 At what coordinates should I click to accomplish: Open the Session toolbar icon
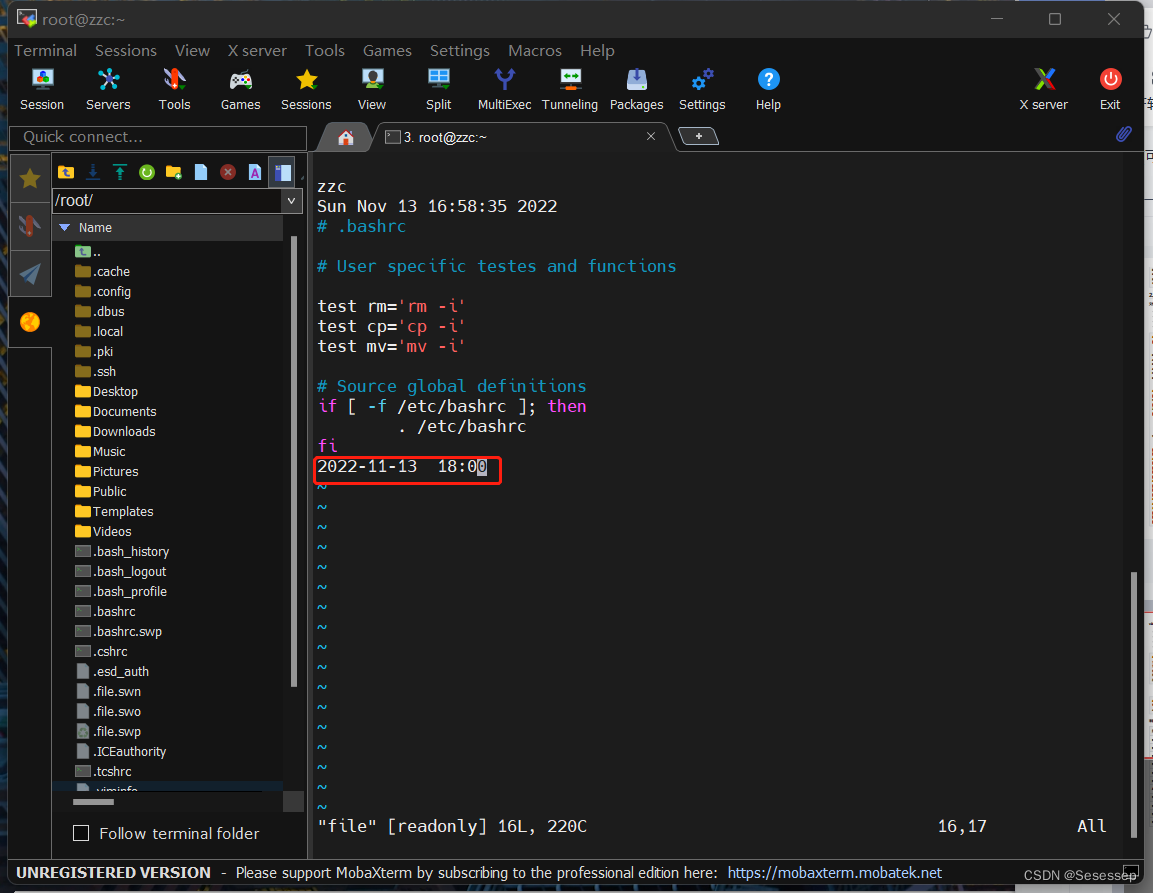(x=42, y=88)
